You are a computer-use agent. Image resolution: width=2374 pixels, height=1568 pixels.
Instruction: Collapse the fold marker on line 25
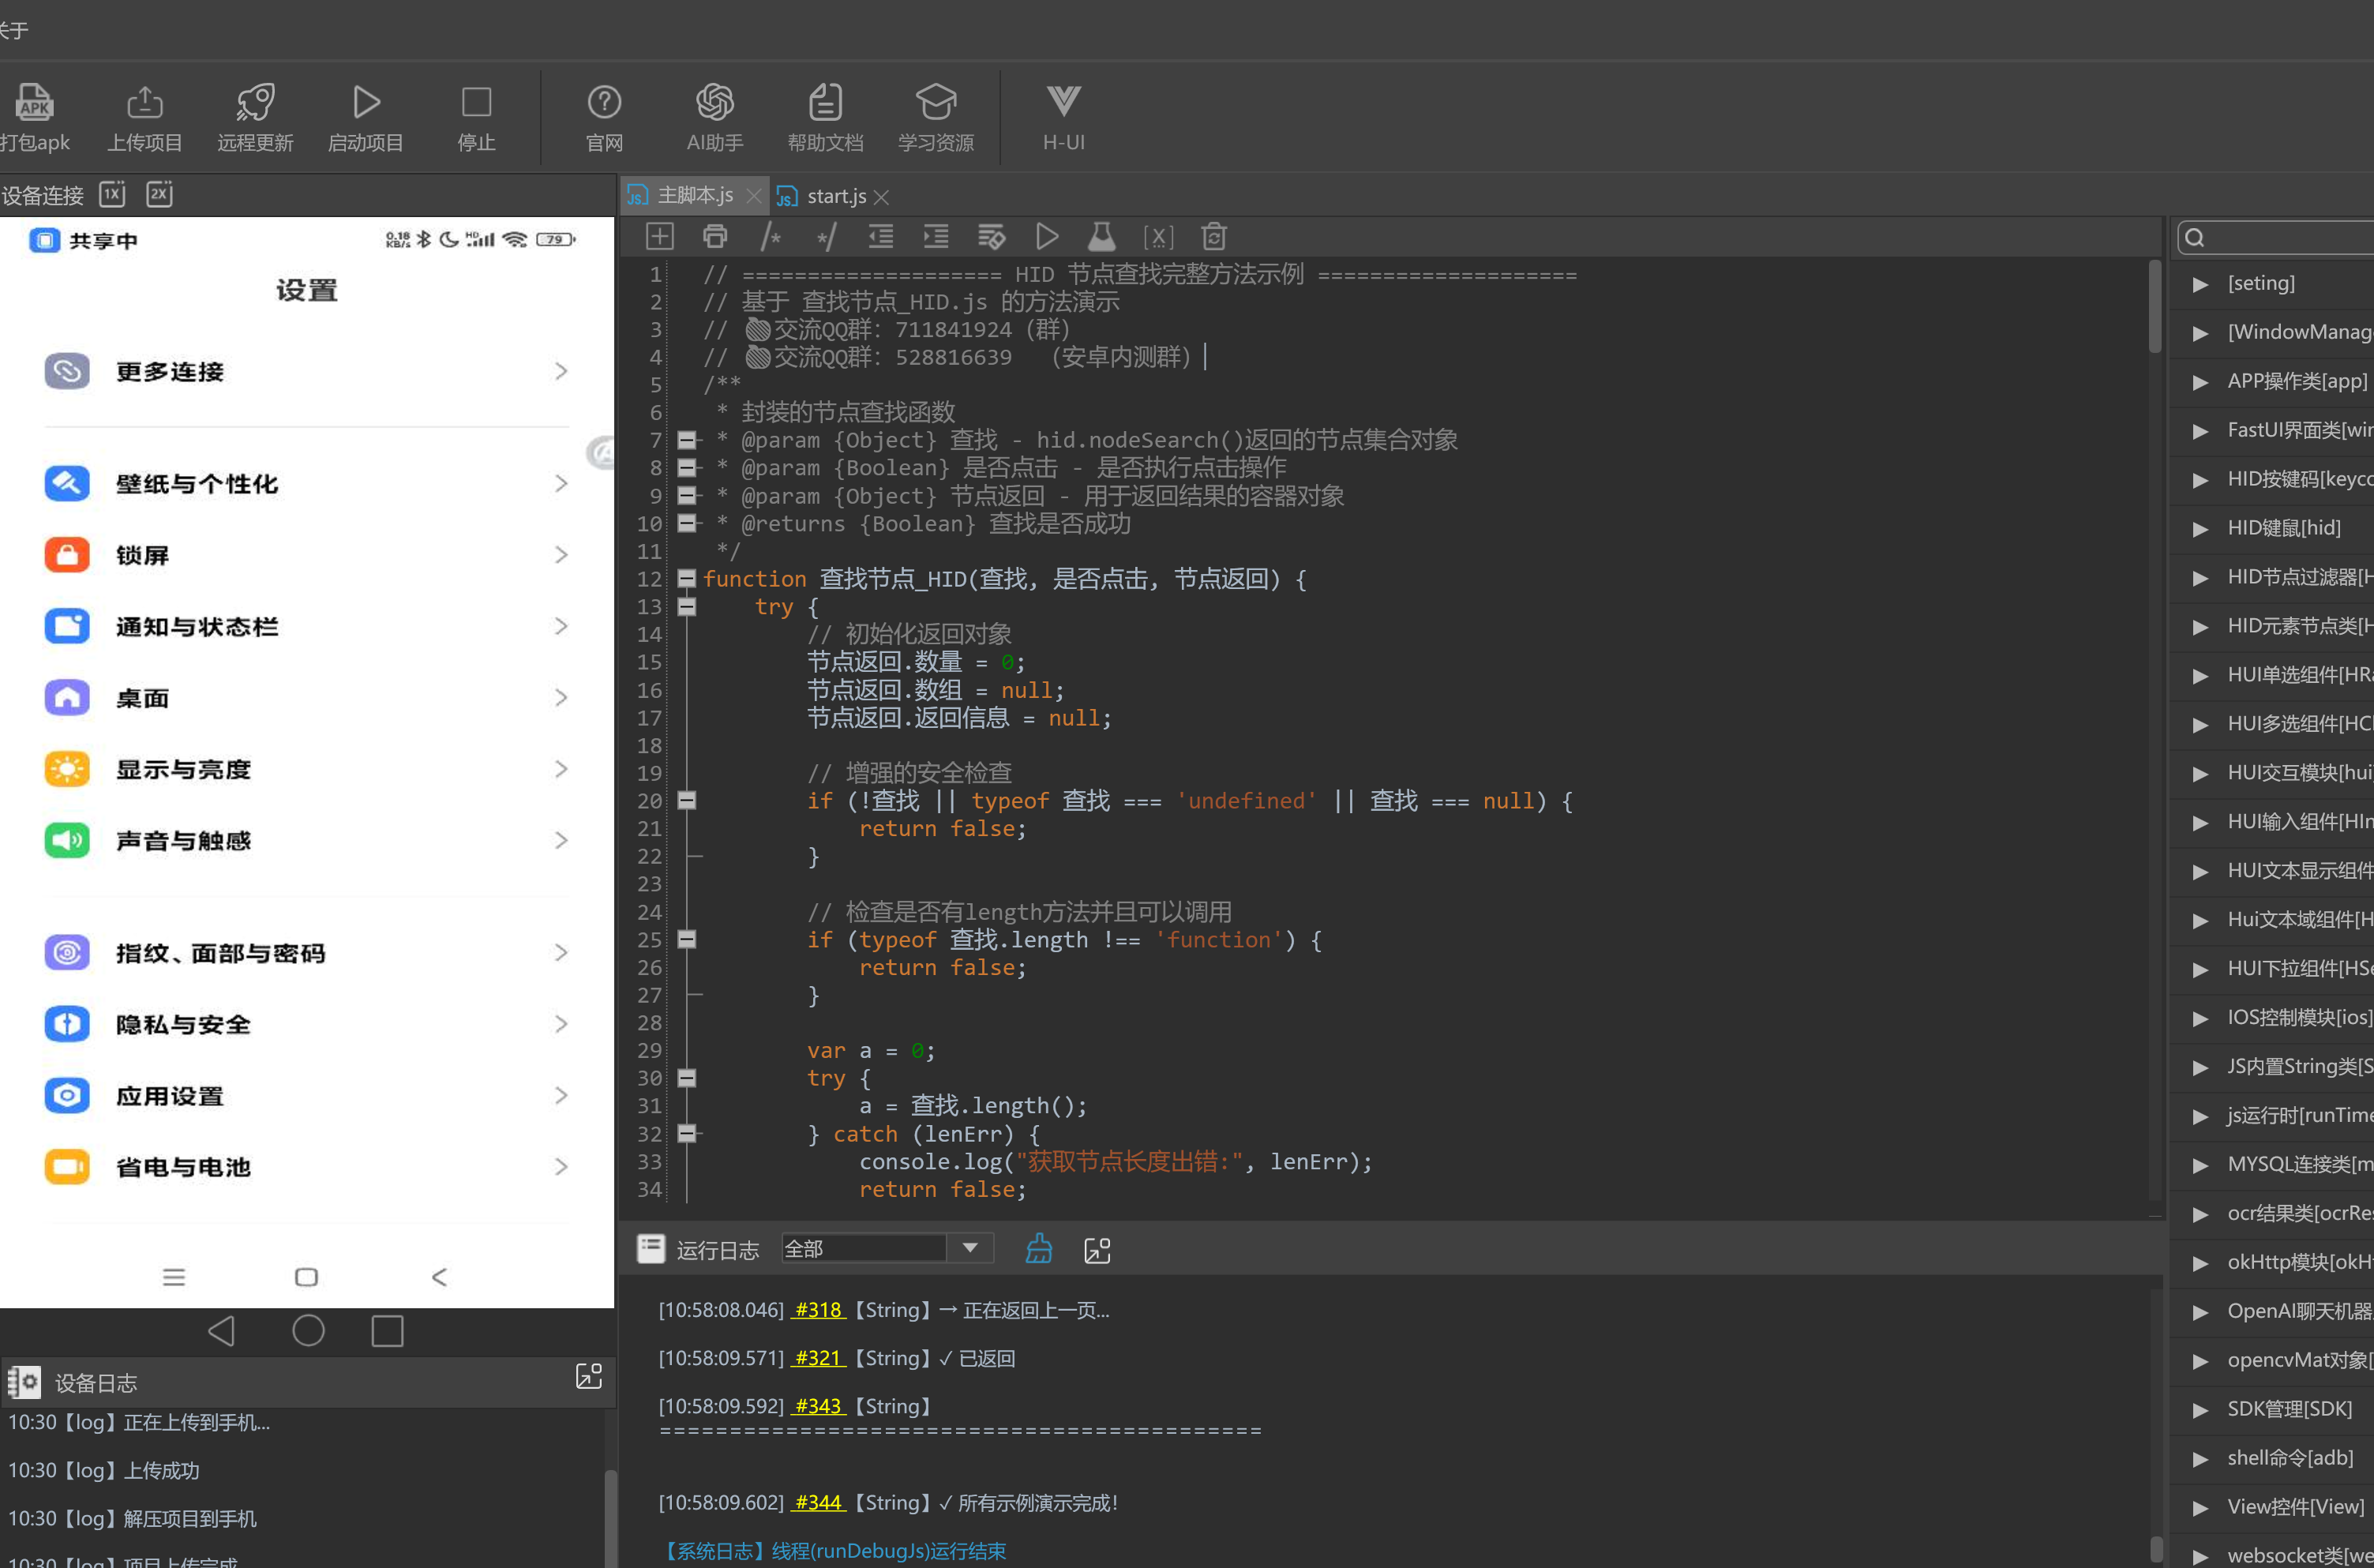click(x=687, y=939)
